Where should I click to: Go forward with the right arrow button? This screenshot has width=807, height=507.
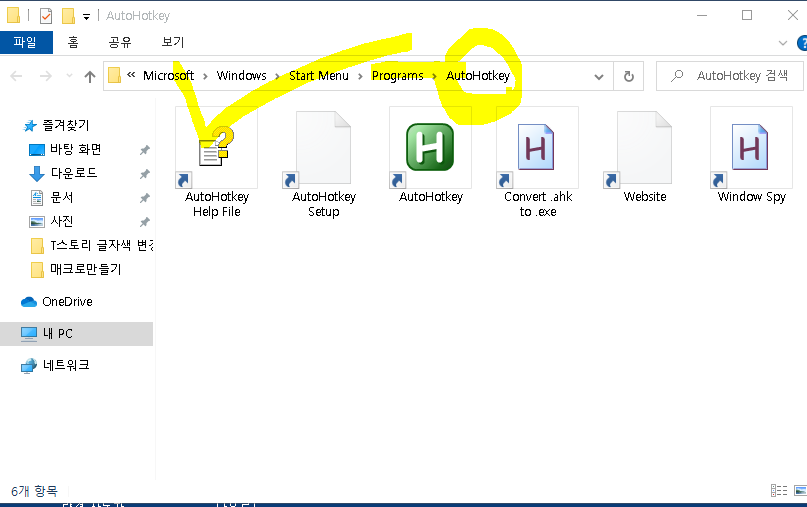point(46,76)
